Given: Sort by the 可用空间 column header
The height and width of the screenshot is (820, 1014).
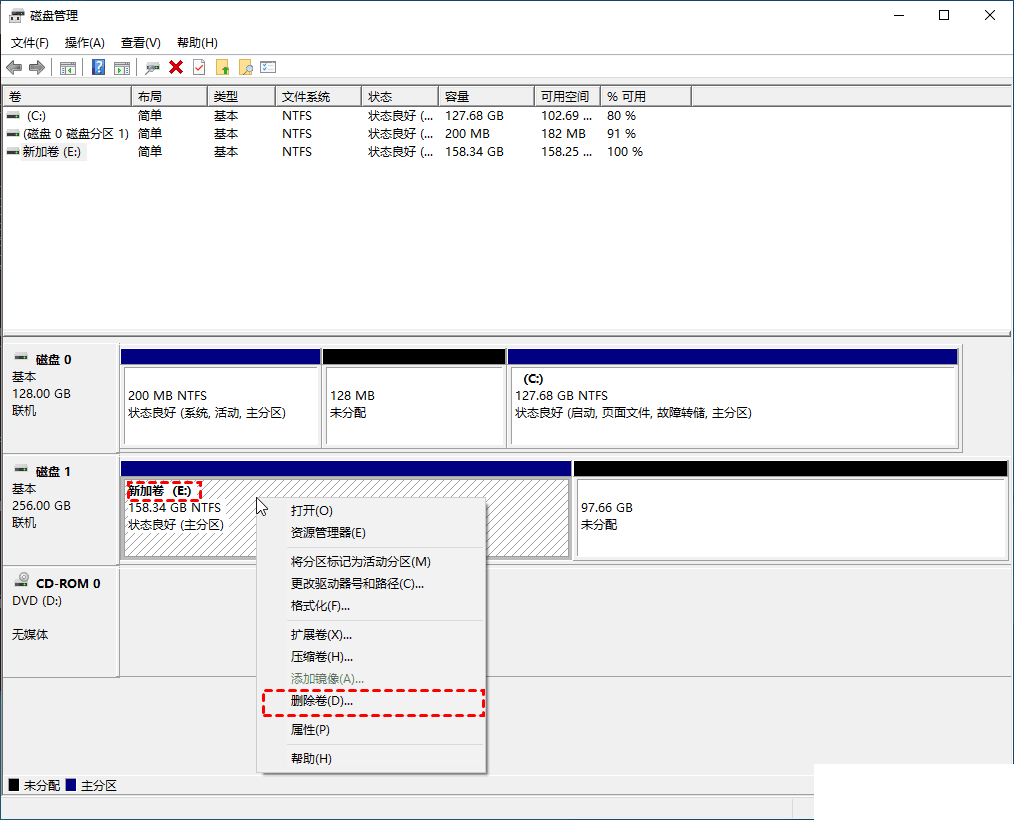Looking at the screenshot, I should pos(568,96).
